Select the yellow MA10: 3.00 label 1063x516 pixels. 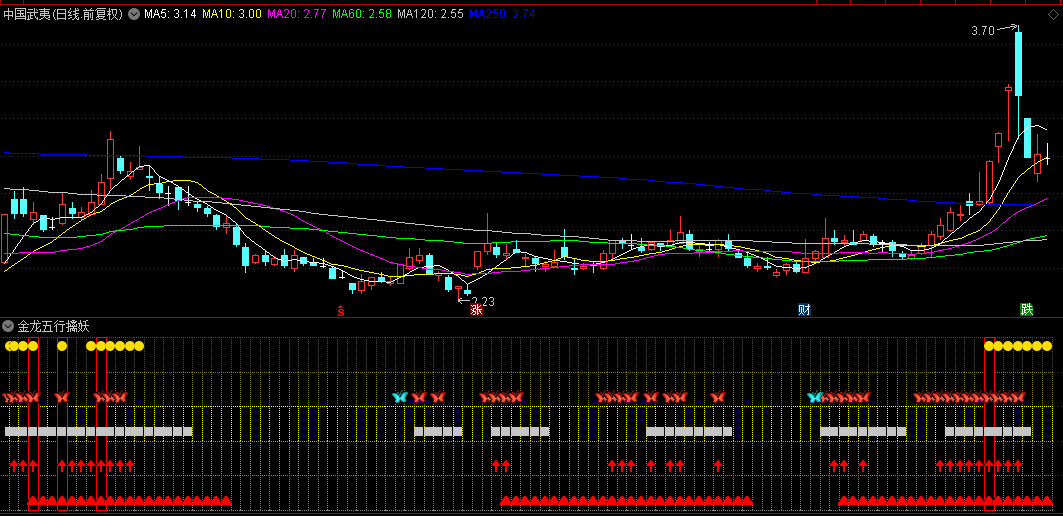coord(232,14)
